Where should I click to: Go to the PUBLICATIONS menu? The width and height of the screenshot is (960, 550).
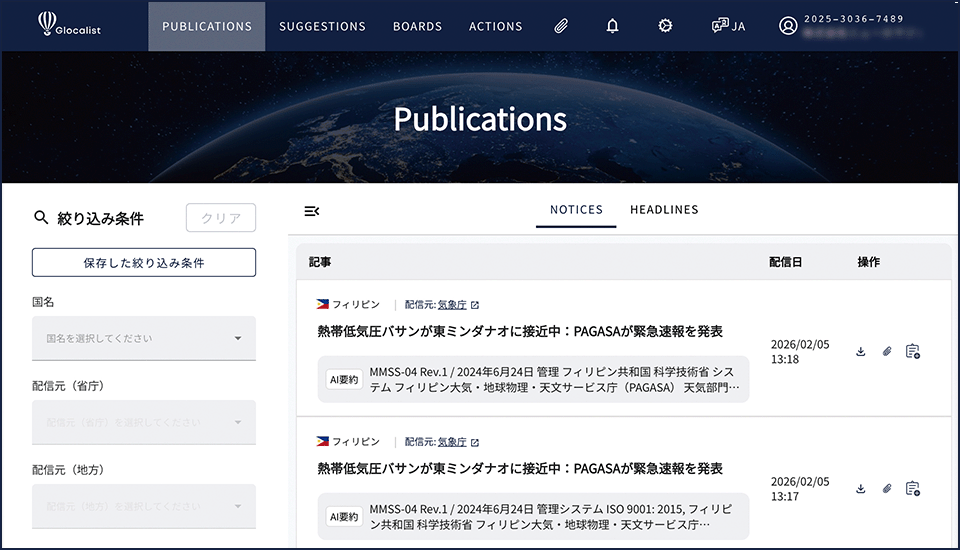[x=207, y=26]
